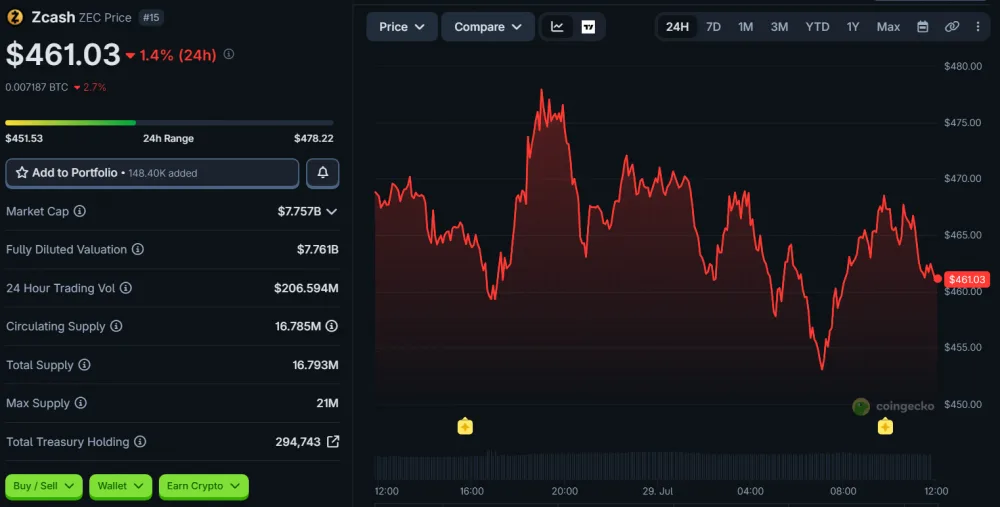Open Market Cap info tooltip icon
The height and width of the screenshot is (507, 1000).
pyautogui.click(x=80, y=211)
